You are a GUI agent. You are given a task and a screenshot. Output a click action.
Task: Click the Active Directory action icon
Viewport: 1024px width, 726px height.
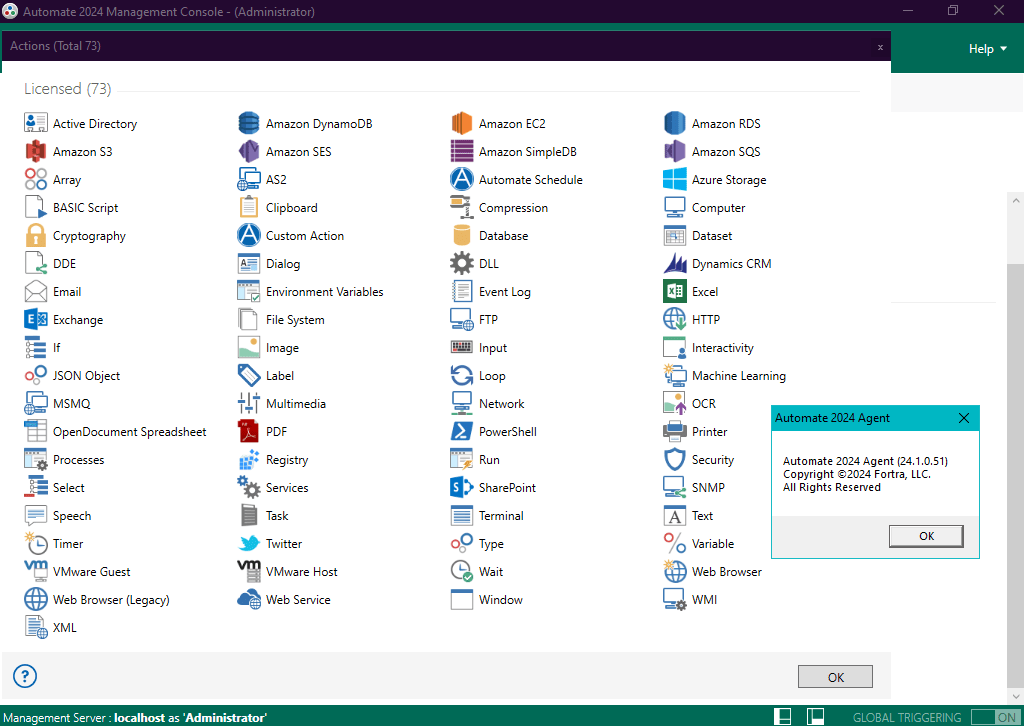(x=35, y=123)
